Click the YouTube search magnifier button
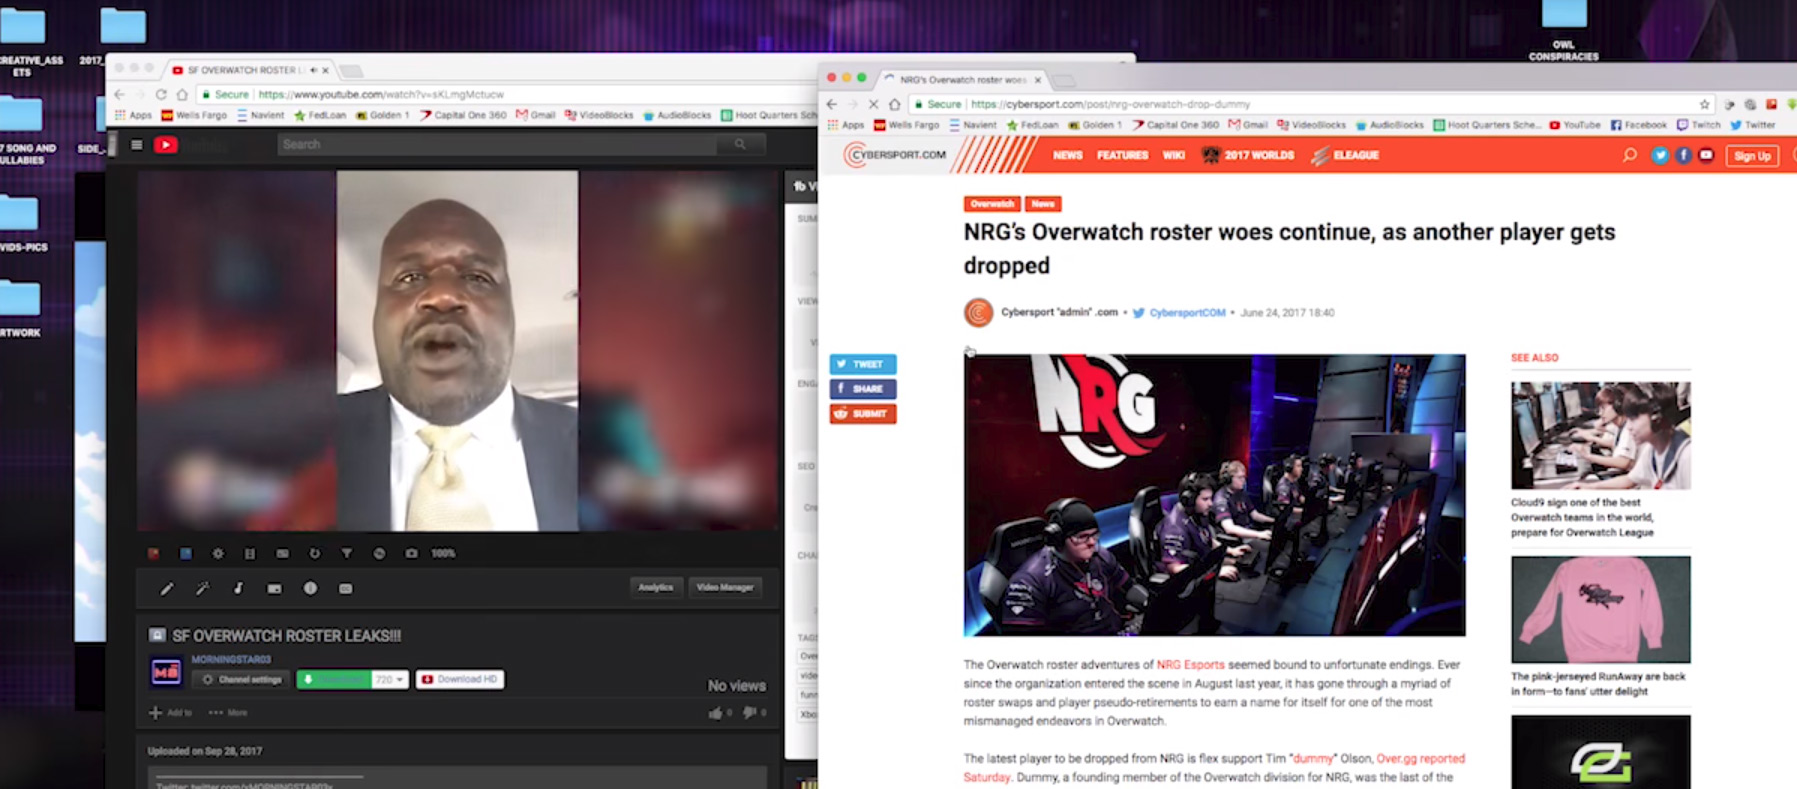The height and width of the screenshot is (789, 1797). 740,145
